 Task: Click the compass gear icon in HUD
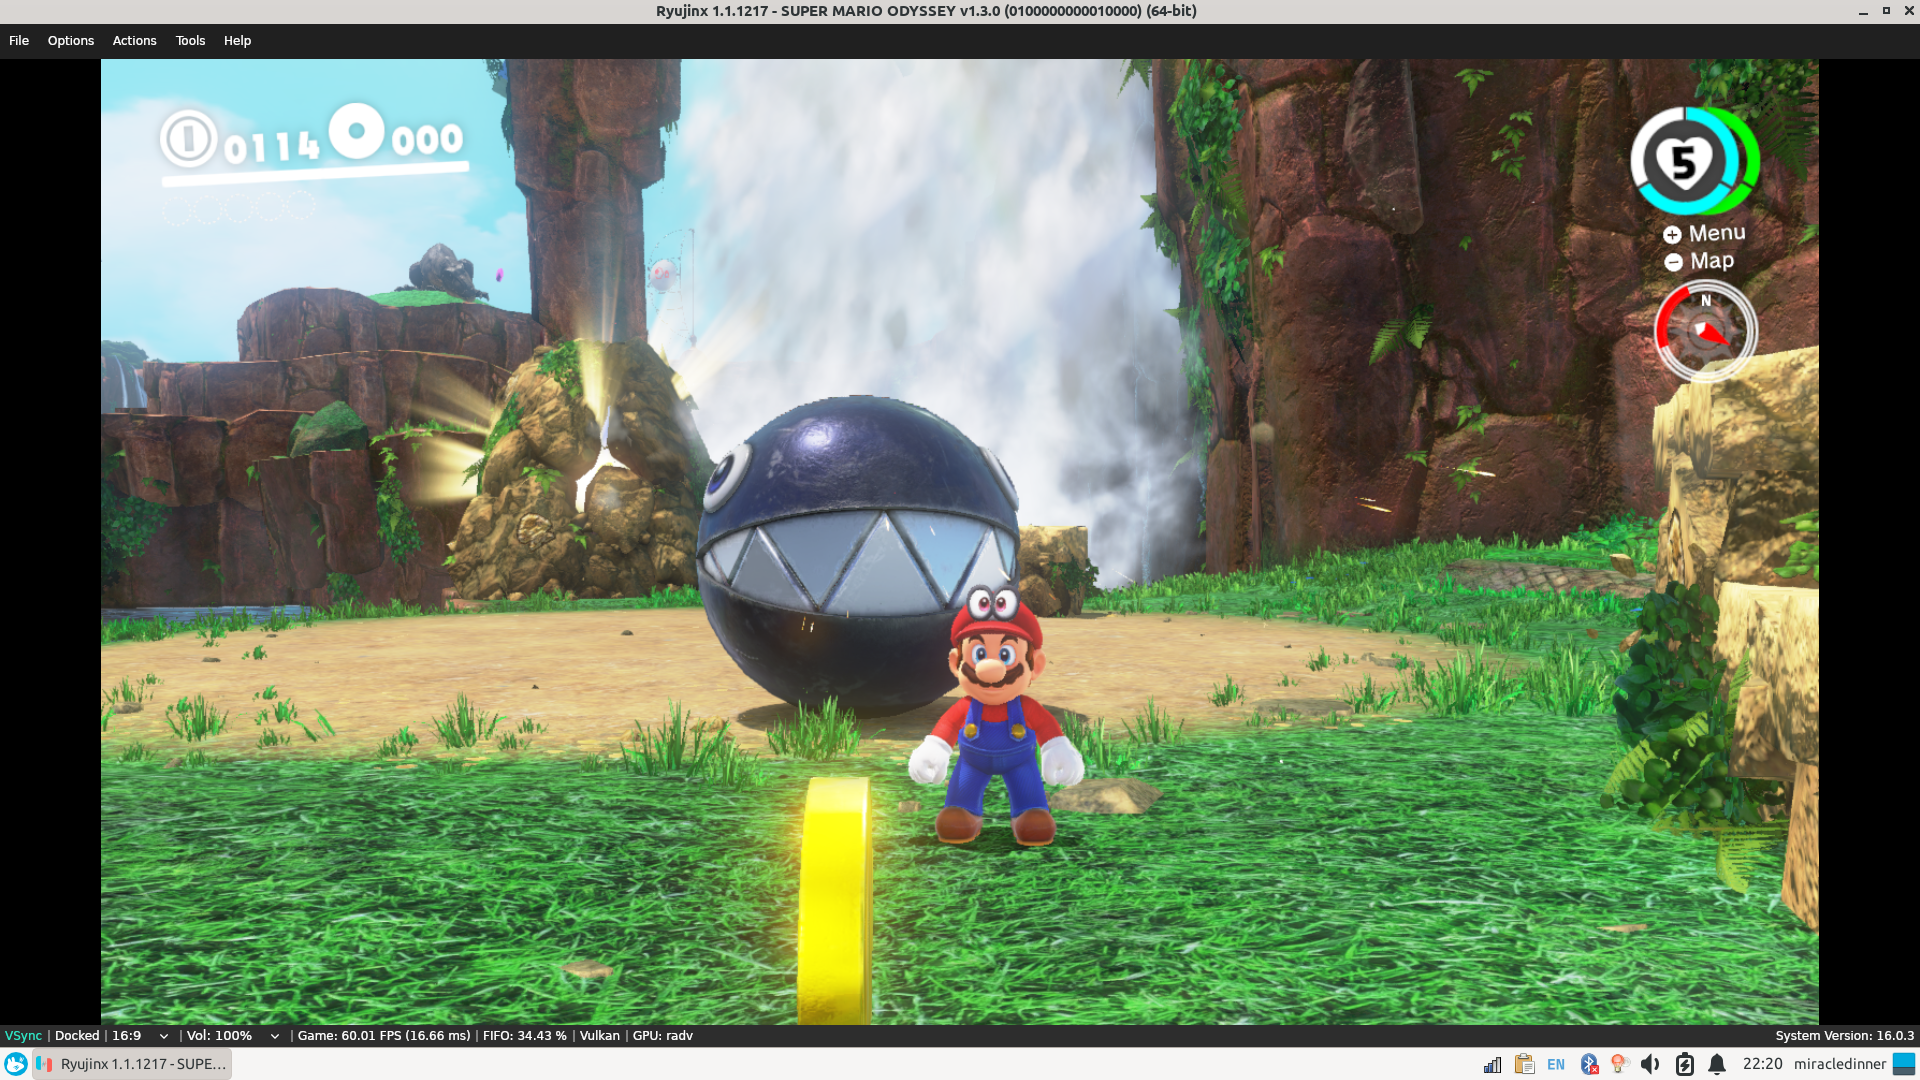click(1705, 331)
